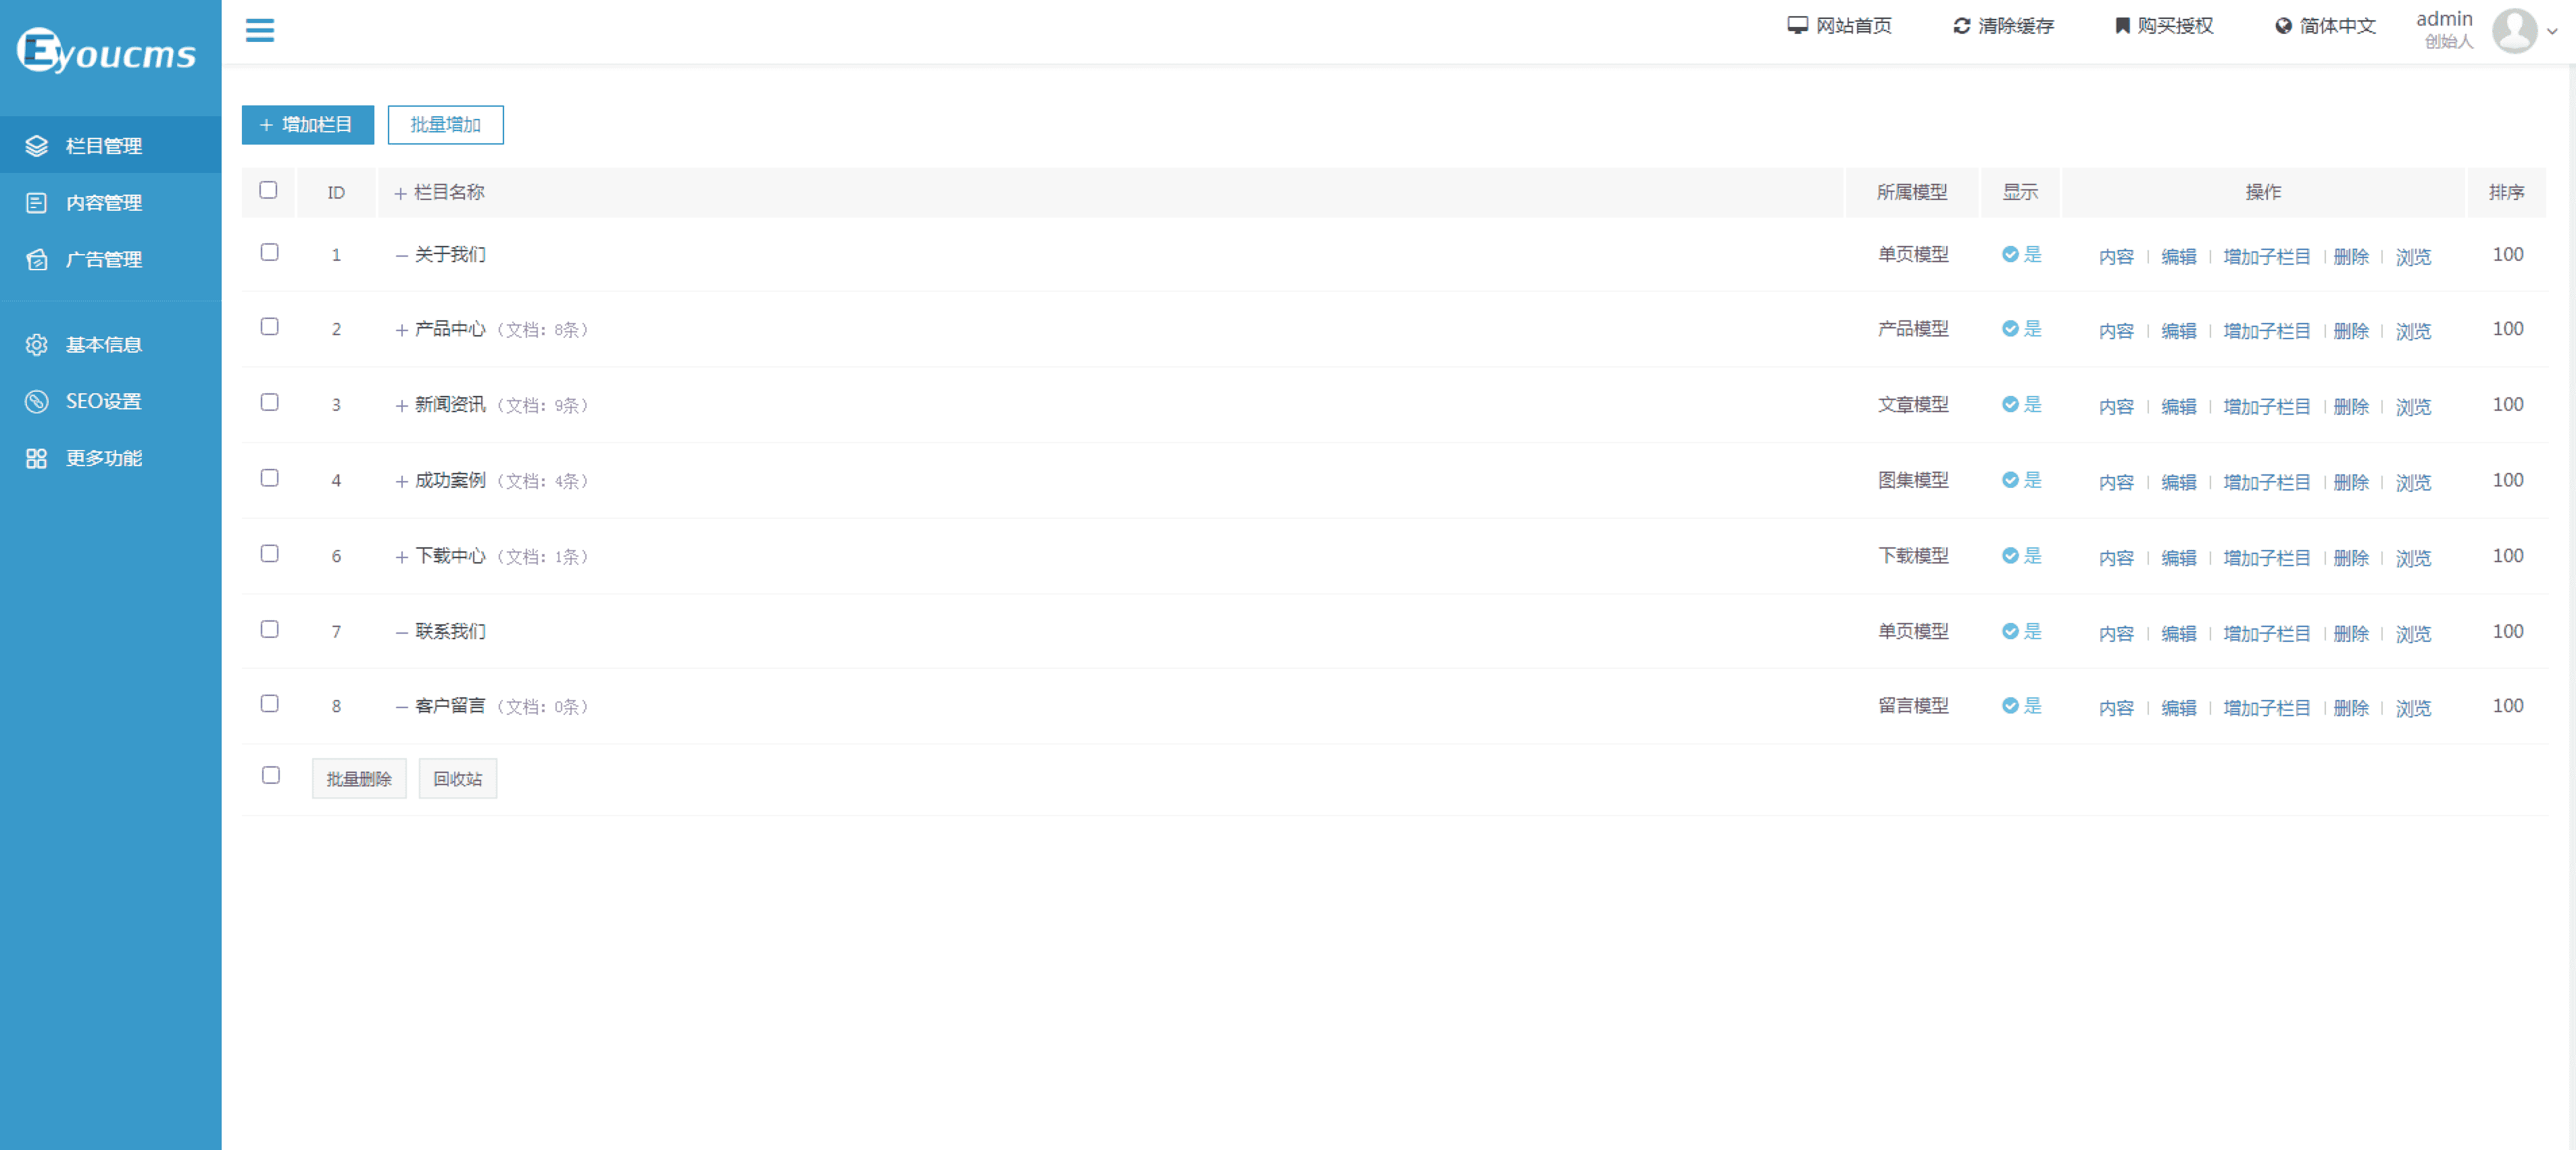2576x1150 pixels.
Task: Check the box for 下载中心 row
Action: [270, 554]
